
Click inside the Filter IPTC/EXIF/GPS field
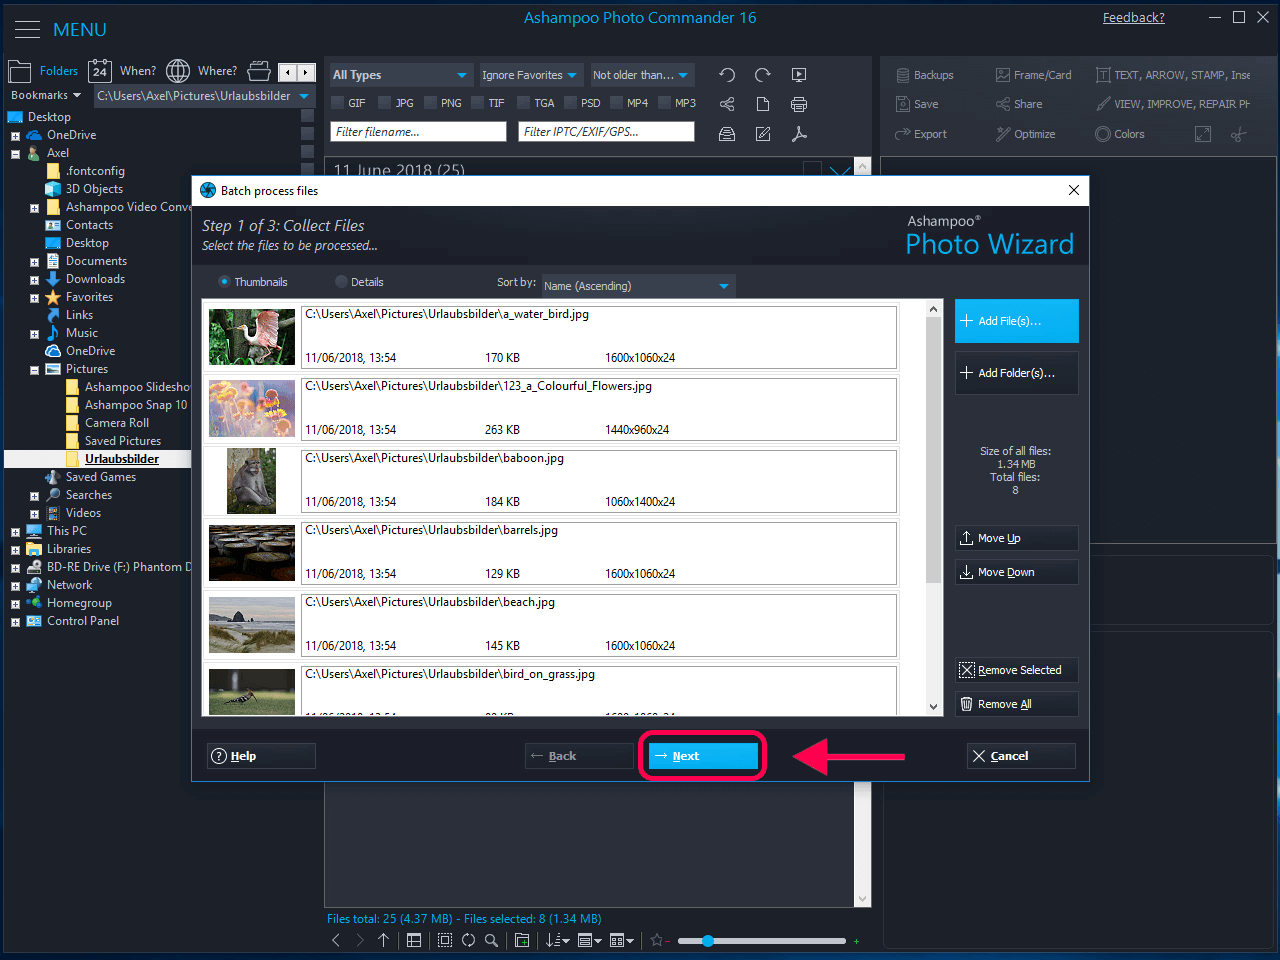pyautogui.click(x=607, y=132)
